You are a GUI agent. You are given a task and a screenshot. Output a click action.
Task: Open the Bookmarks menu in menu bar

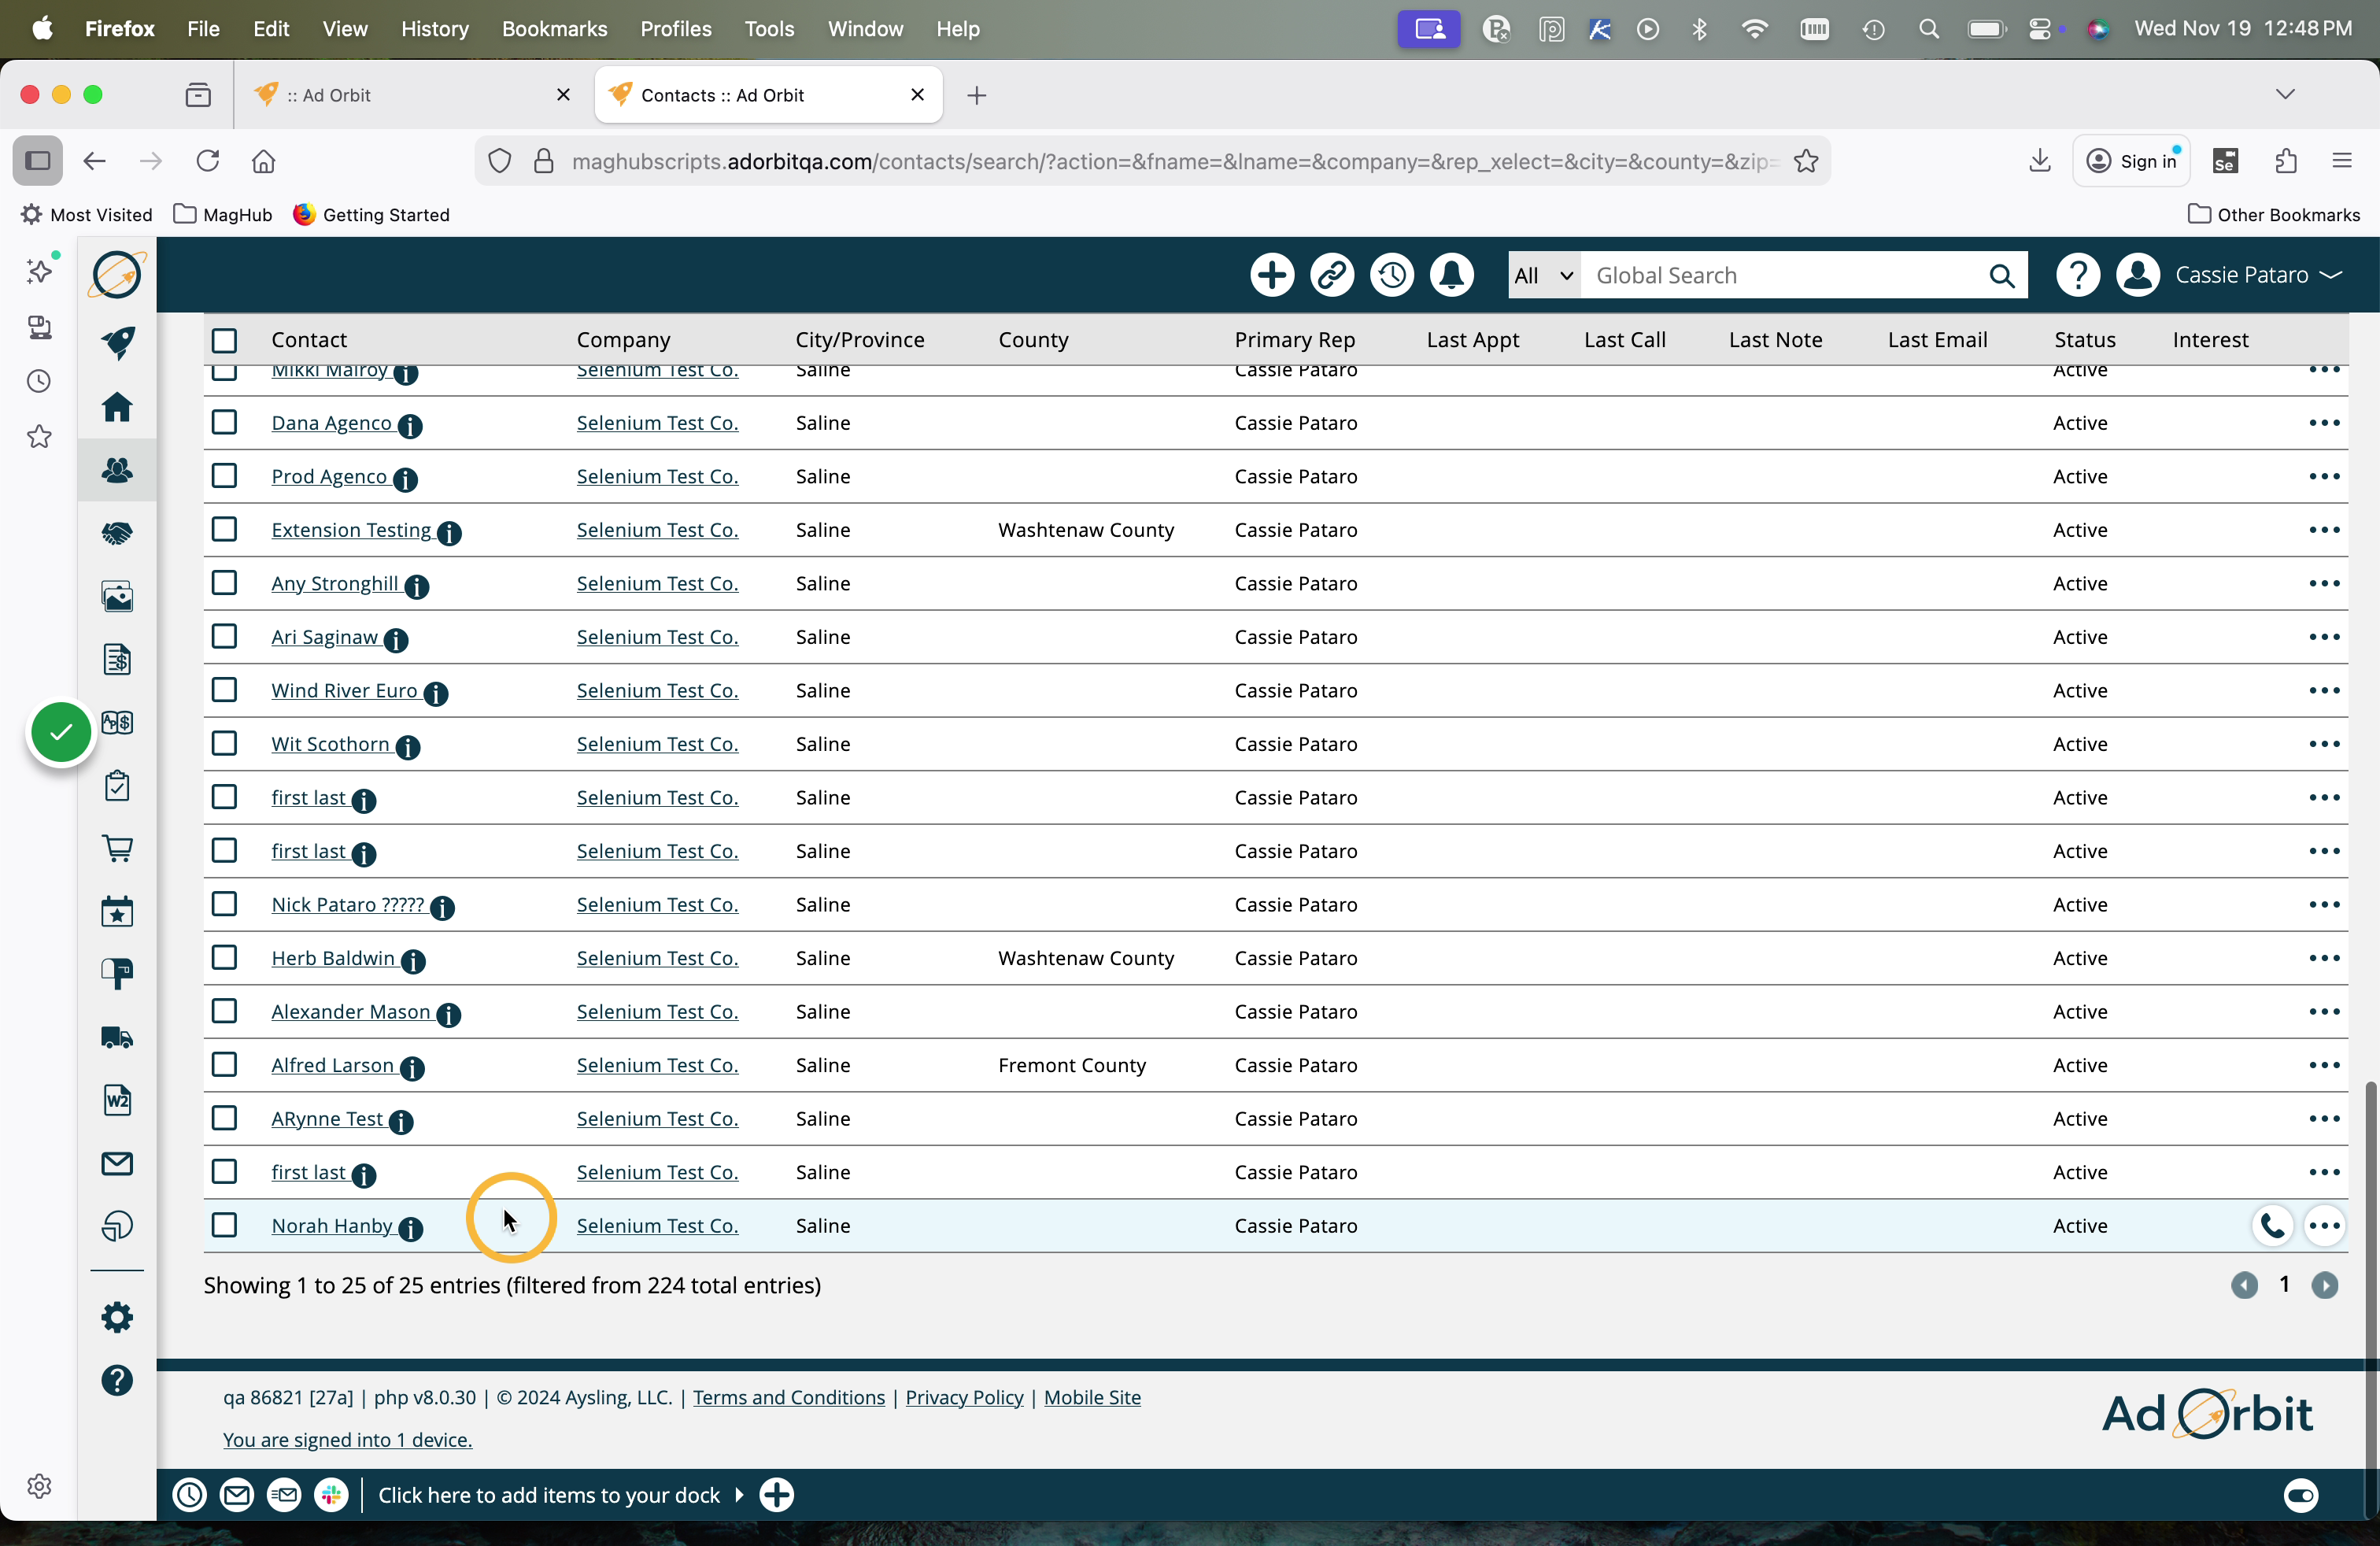(x=554, y=29)
